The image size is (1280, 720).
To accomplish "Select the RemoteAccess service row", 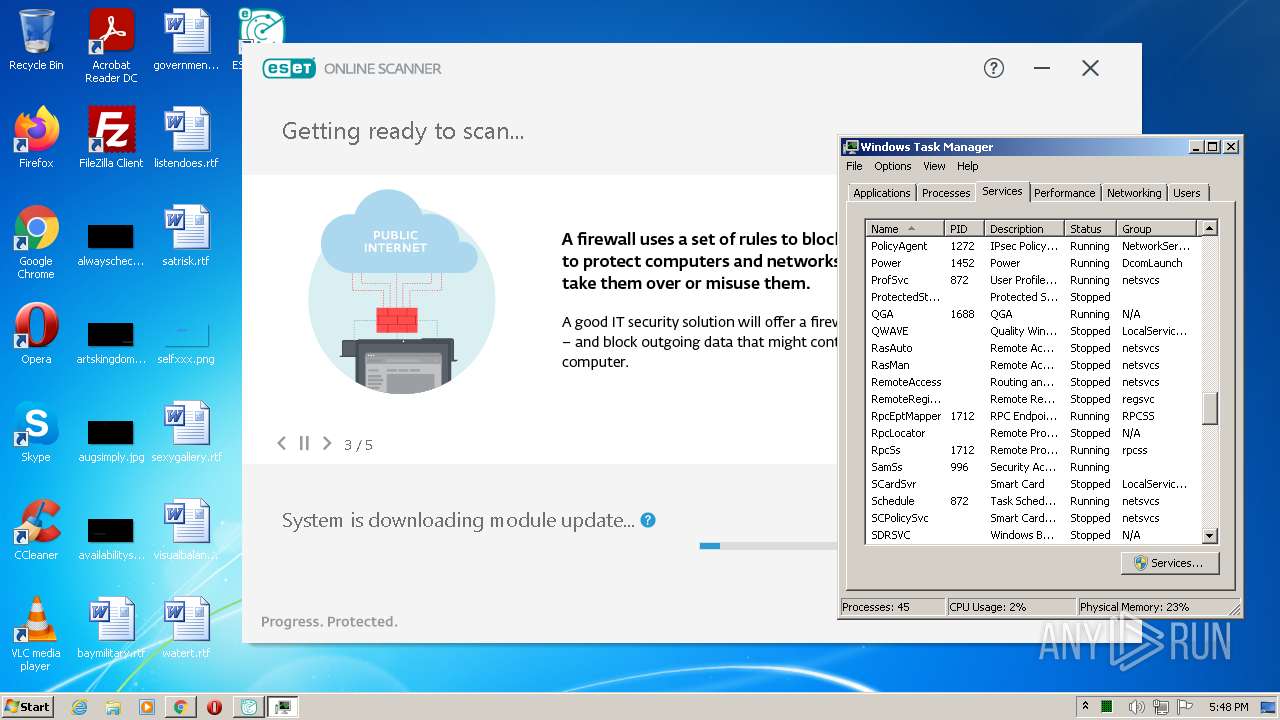I will point(1032,382).
